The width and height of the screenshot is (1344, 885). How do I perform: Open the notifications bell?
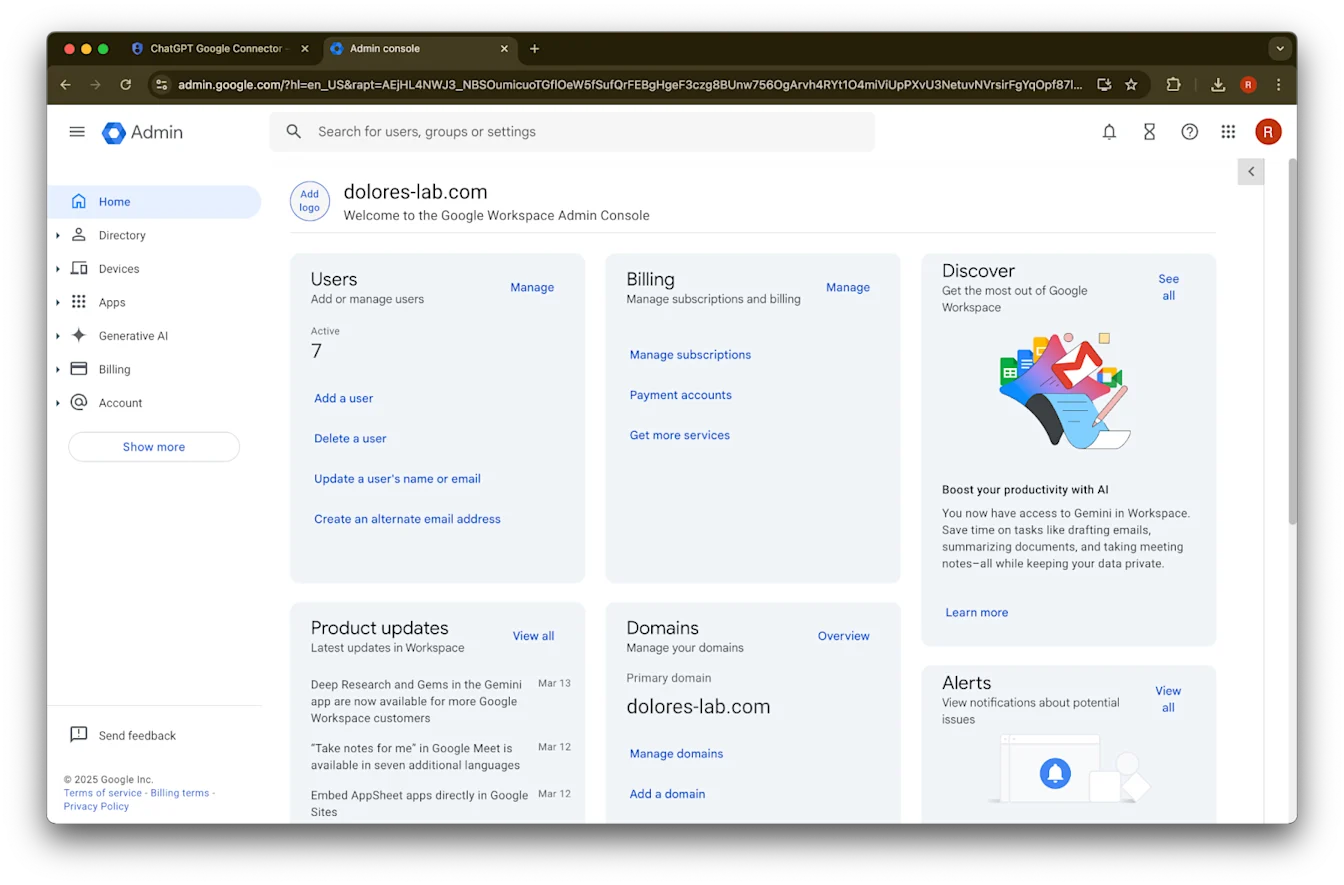1109,132
